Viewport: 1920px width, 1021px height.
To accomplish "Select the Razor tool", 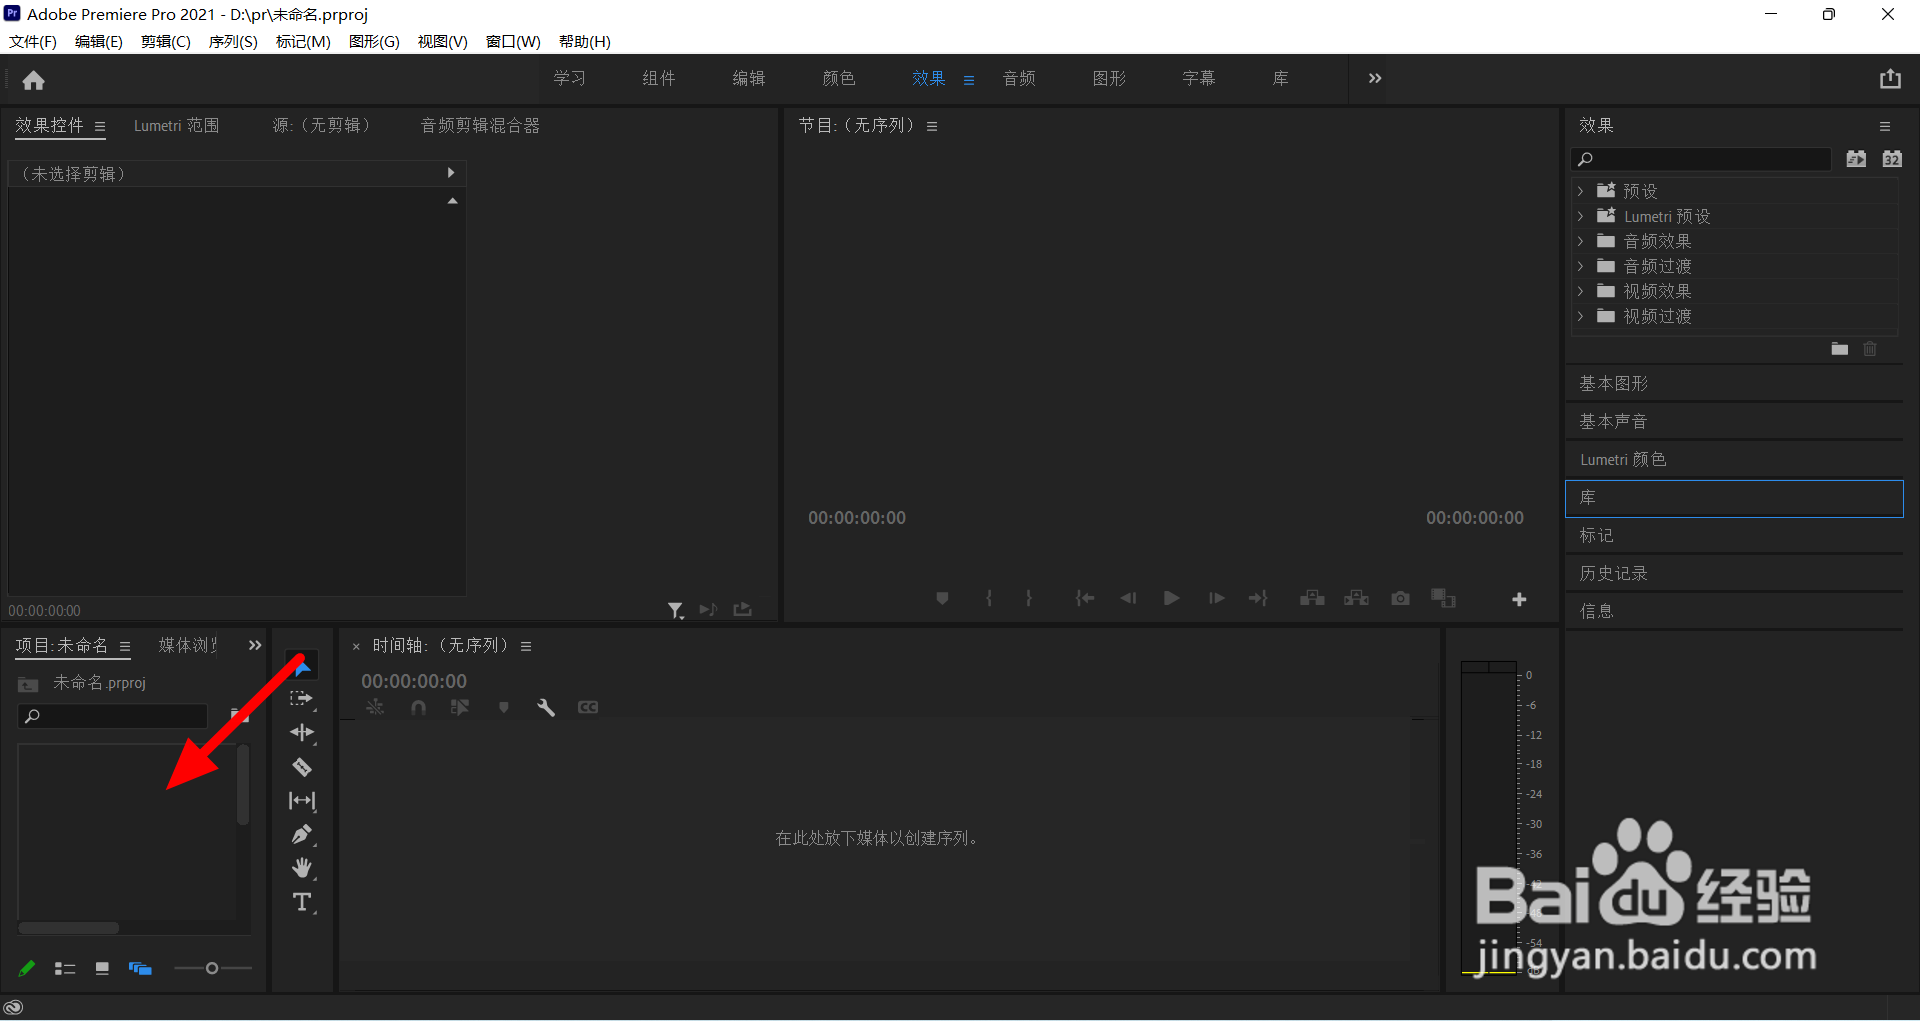I will (x=301, y=767).
